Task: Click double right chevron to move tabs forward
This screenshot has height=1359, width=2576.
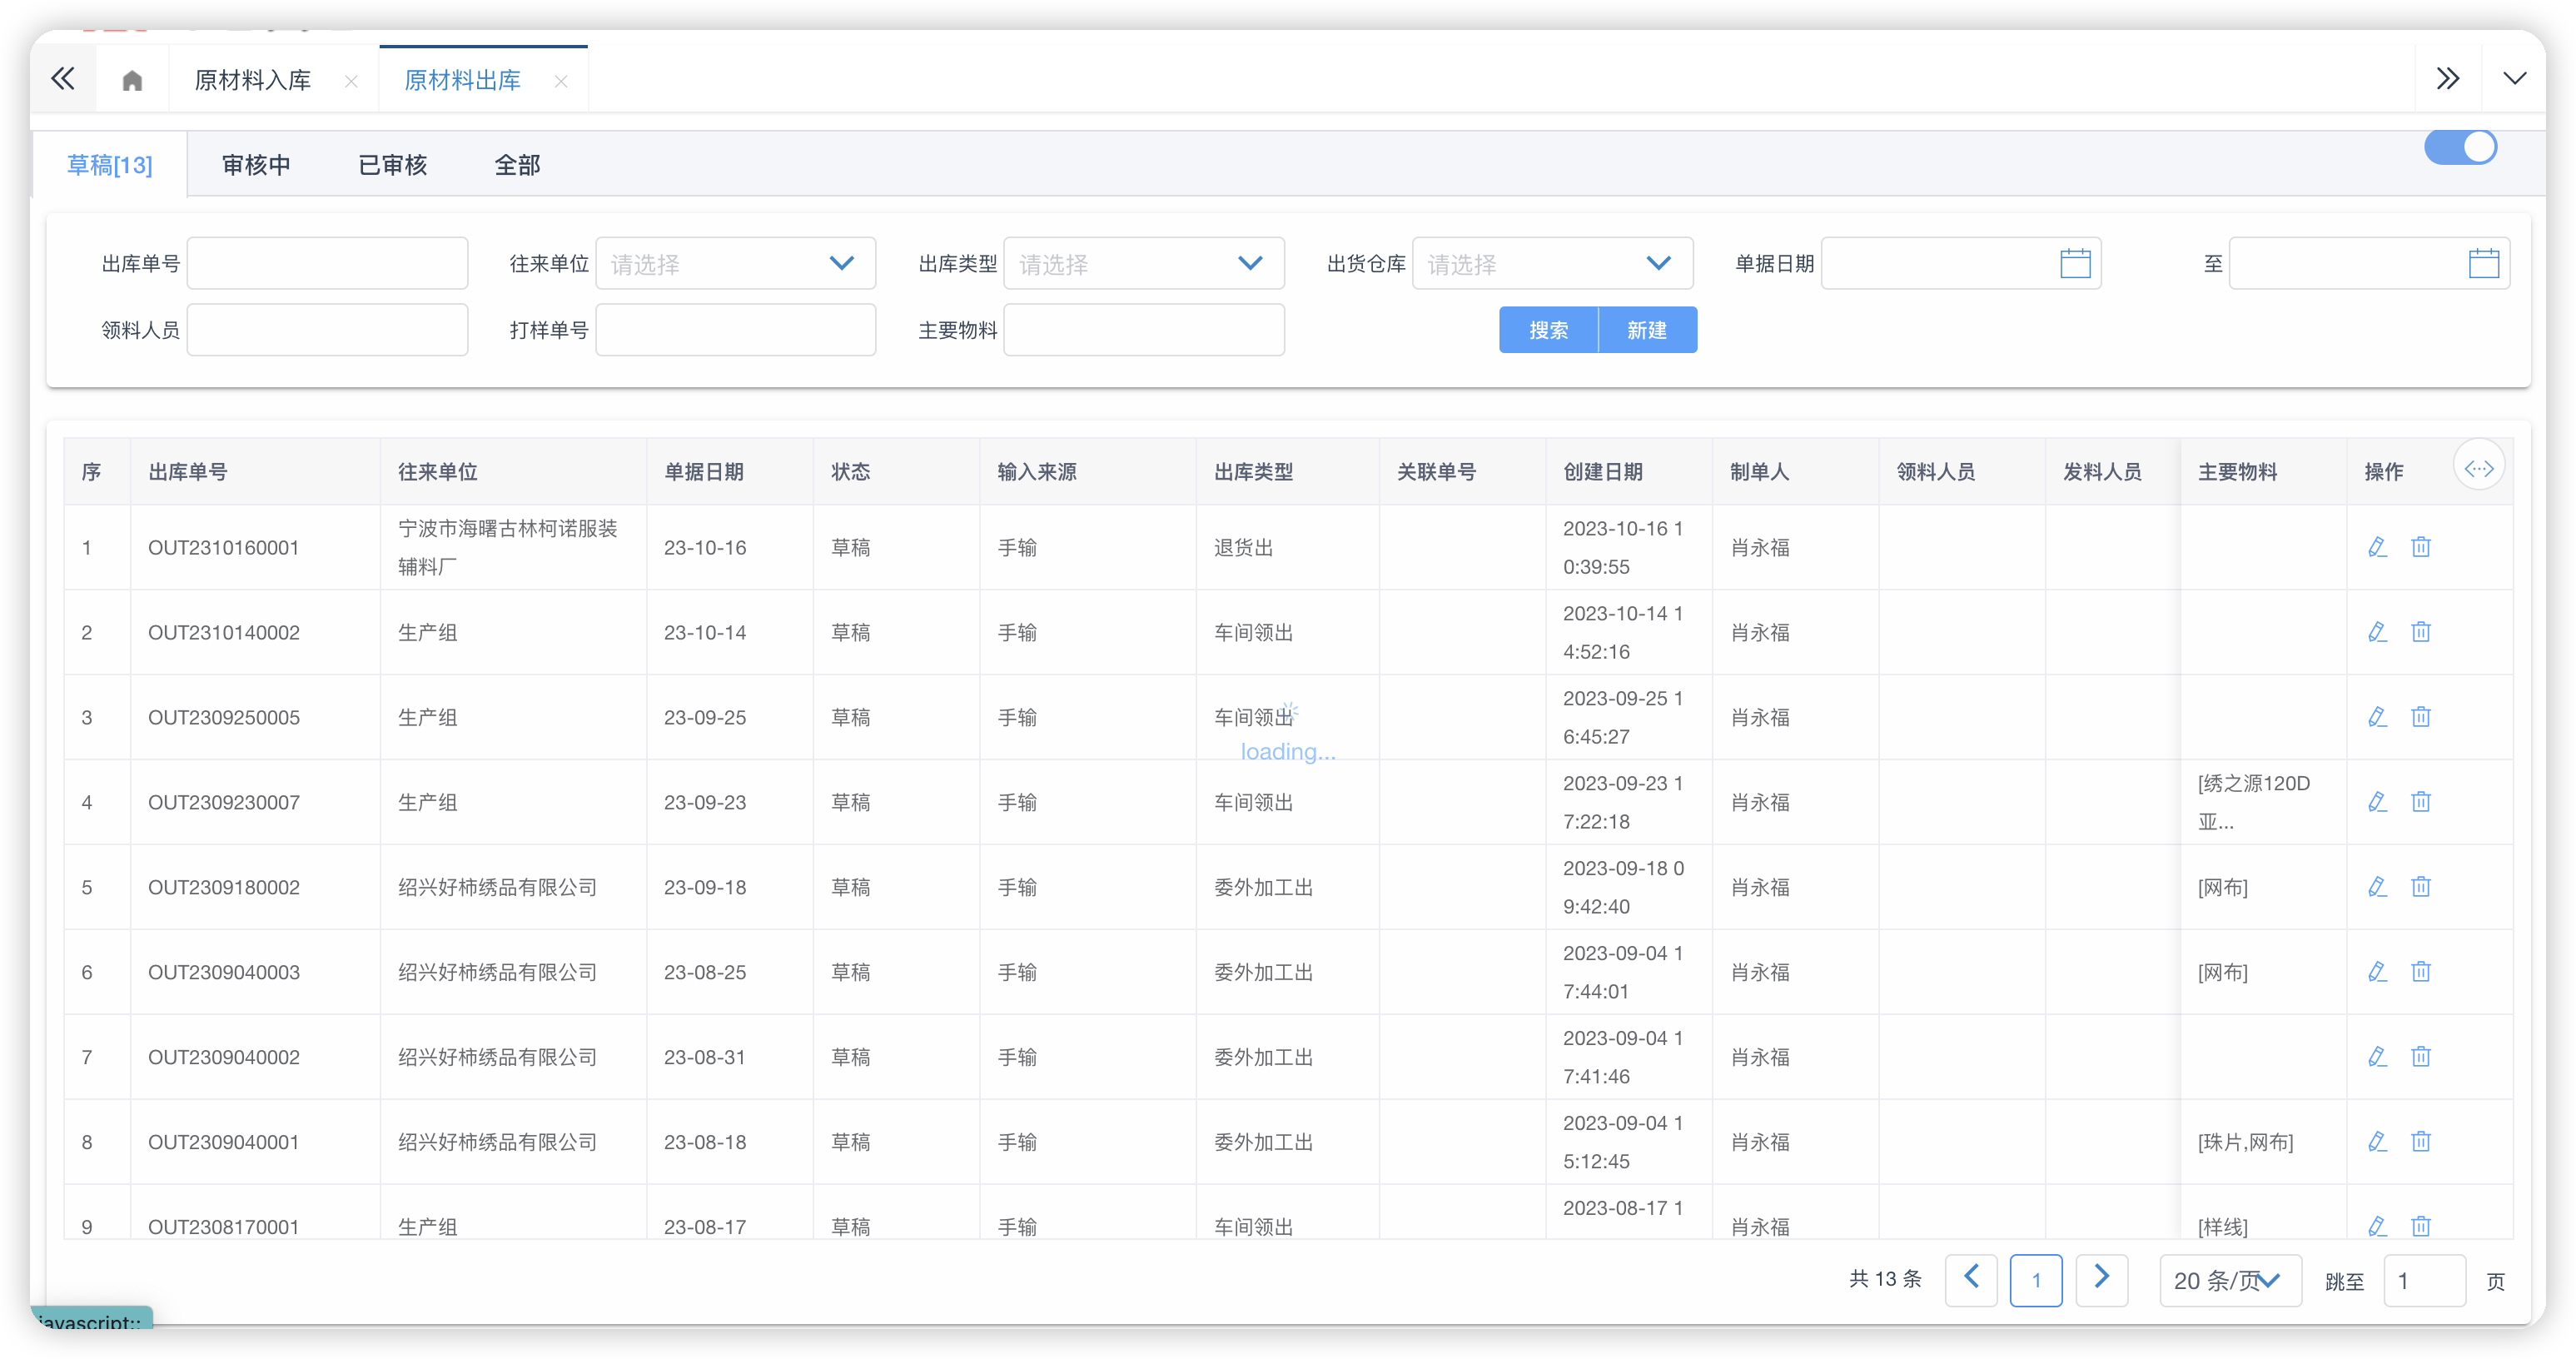Action: [2447, 79]
